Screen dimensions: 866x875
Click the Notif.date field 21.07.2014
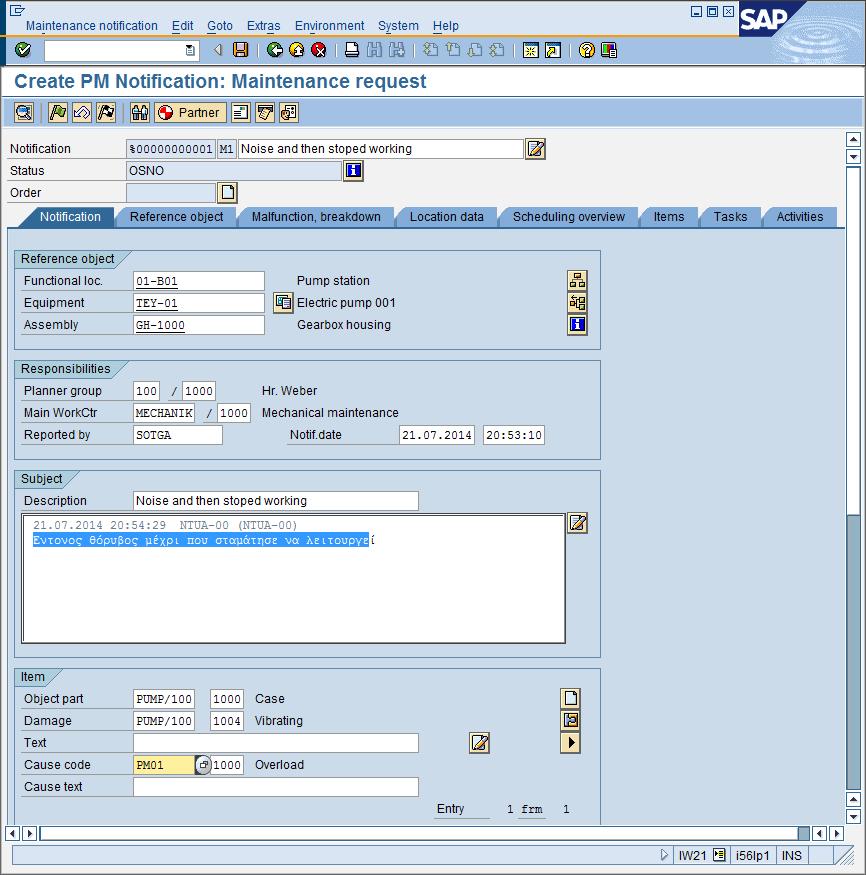[437, 435]
